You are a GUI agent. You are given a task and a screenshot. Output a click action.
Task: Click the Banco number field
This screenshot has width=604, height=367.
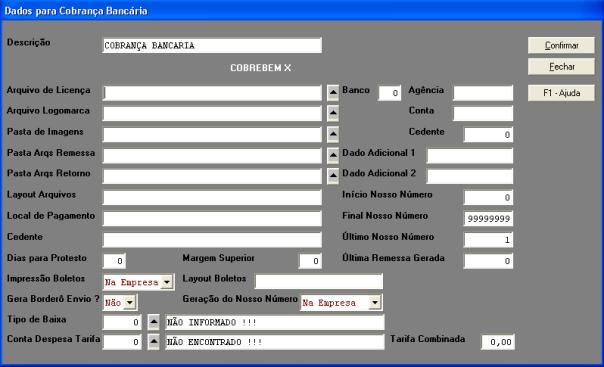pyautogui.click(x=389, y=93)
